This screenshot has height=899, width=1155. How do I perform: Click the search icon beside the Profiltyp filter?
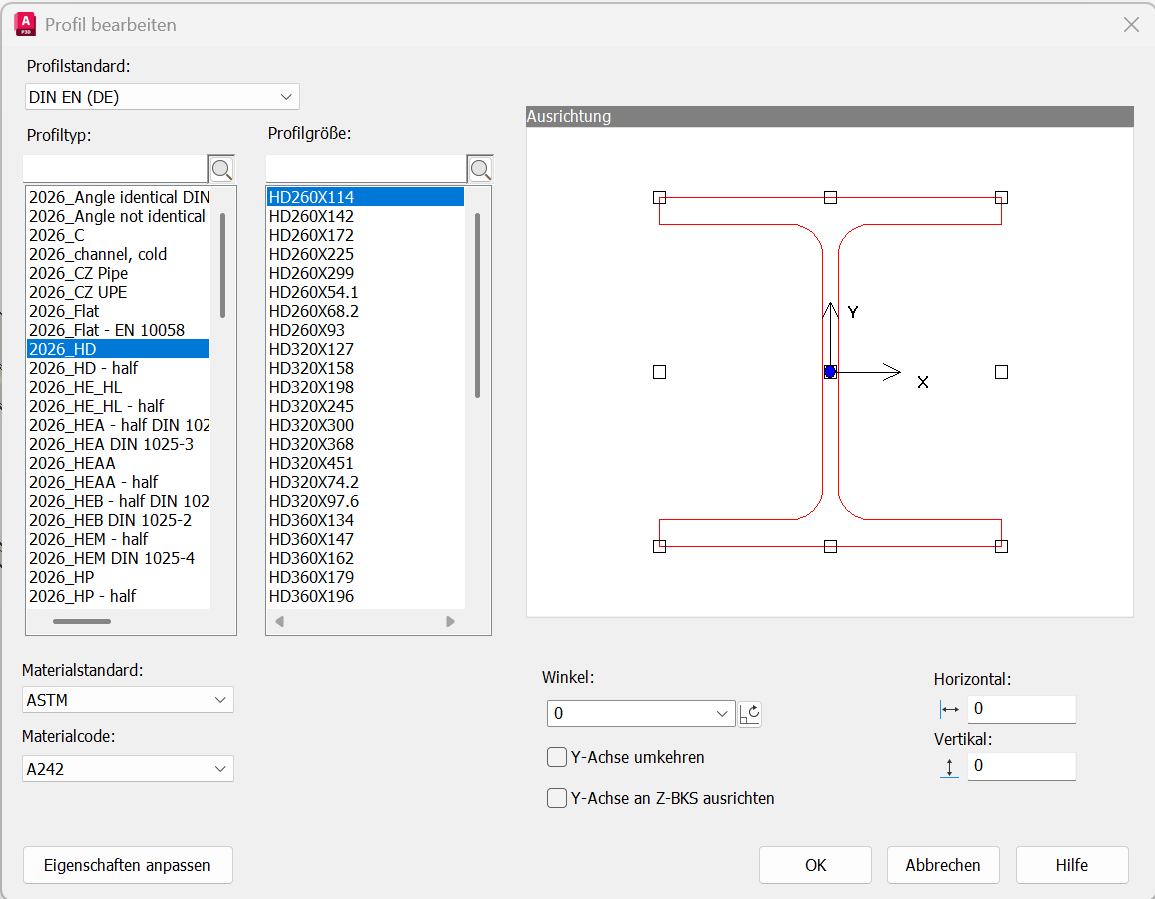pyautogui.click(x=221, y=168)
